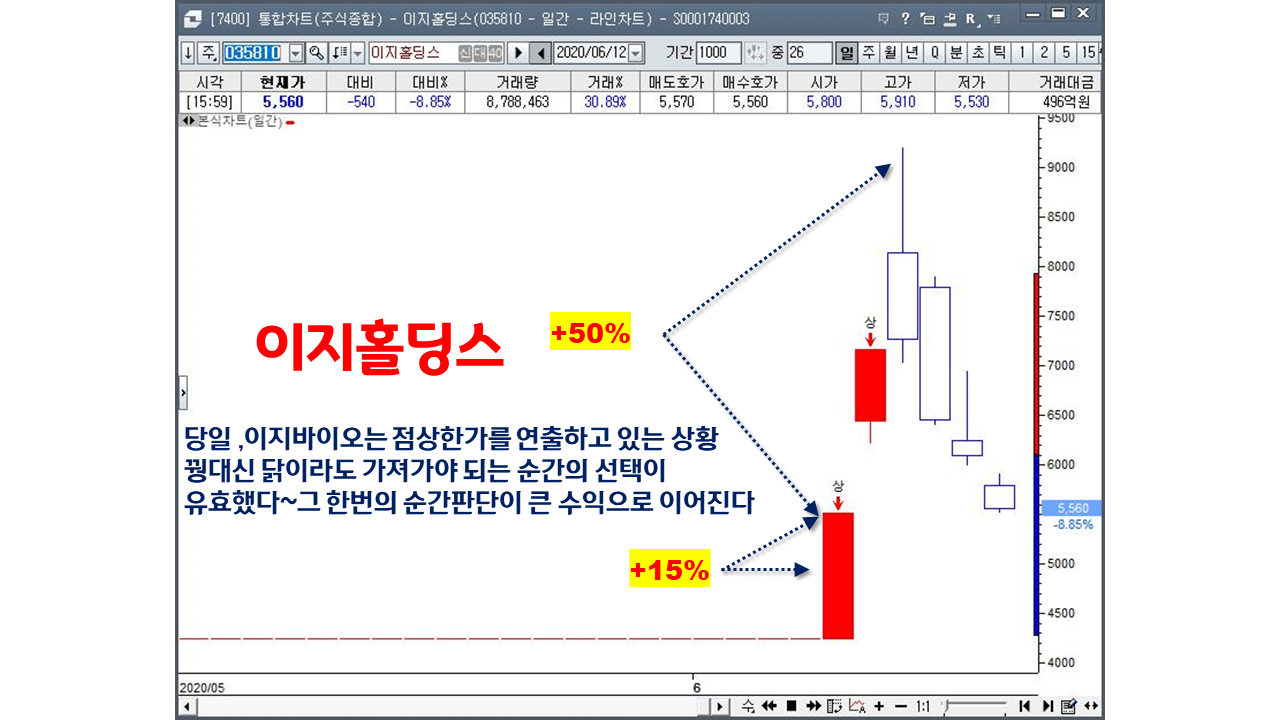Click the minus zoom-out icon
Image resolution: width=1280 pixels, height=720 pixels.
pos(900,706)
